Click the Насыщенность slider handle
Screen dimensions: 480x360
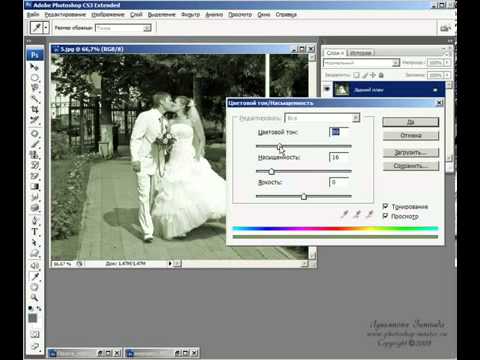coord(271,171)
